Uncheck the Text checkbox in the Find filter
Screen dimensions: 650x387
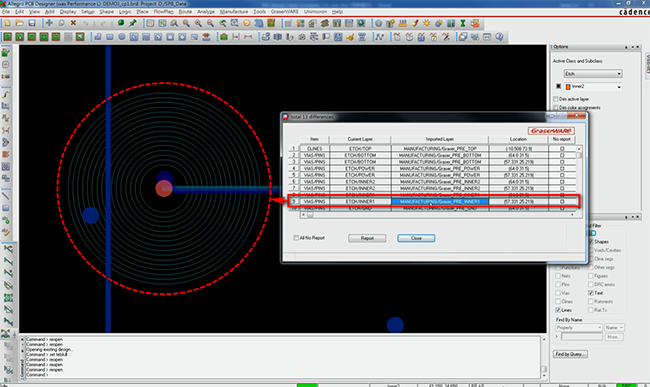click(590, 293)
